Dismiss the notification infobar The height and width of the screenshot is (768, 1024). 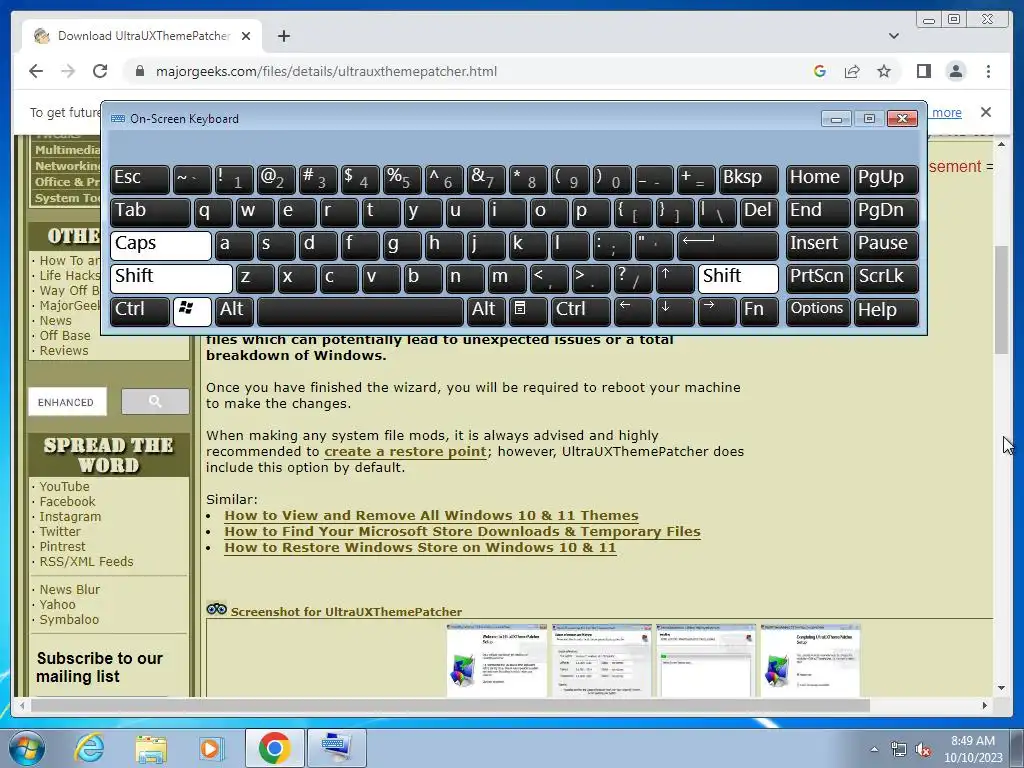point(985,112)
